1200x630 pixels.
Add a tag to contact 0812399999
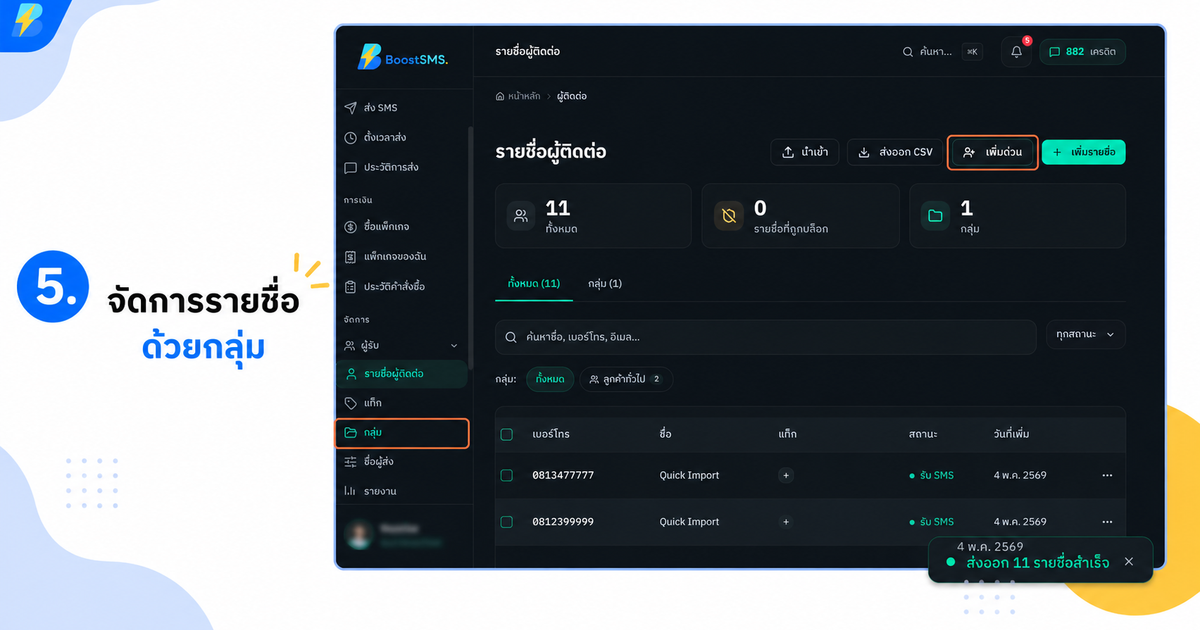pyautogui.click(x=786, y=522)
